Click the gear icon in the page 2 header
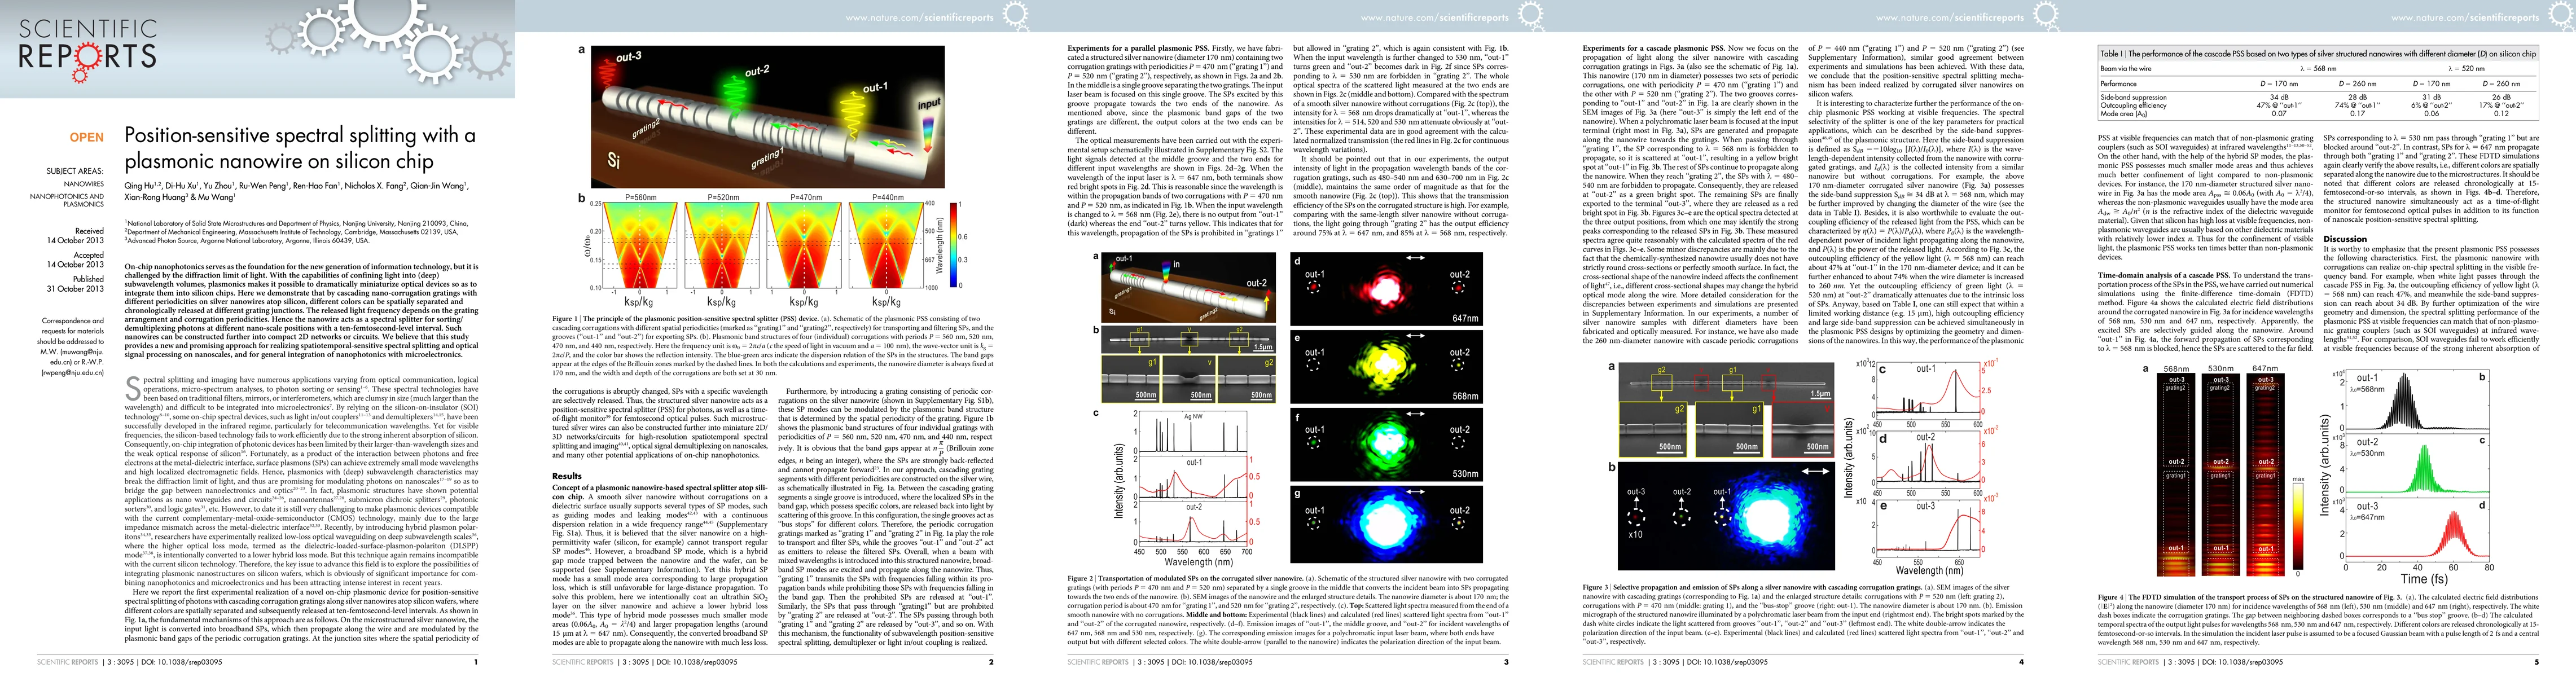2576x677 pixels. [1015, 15]
